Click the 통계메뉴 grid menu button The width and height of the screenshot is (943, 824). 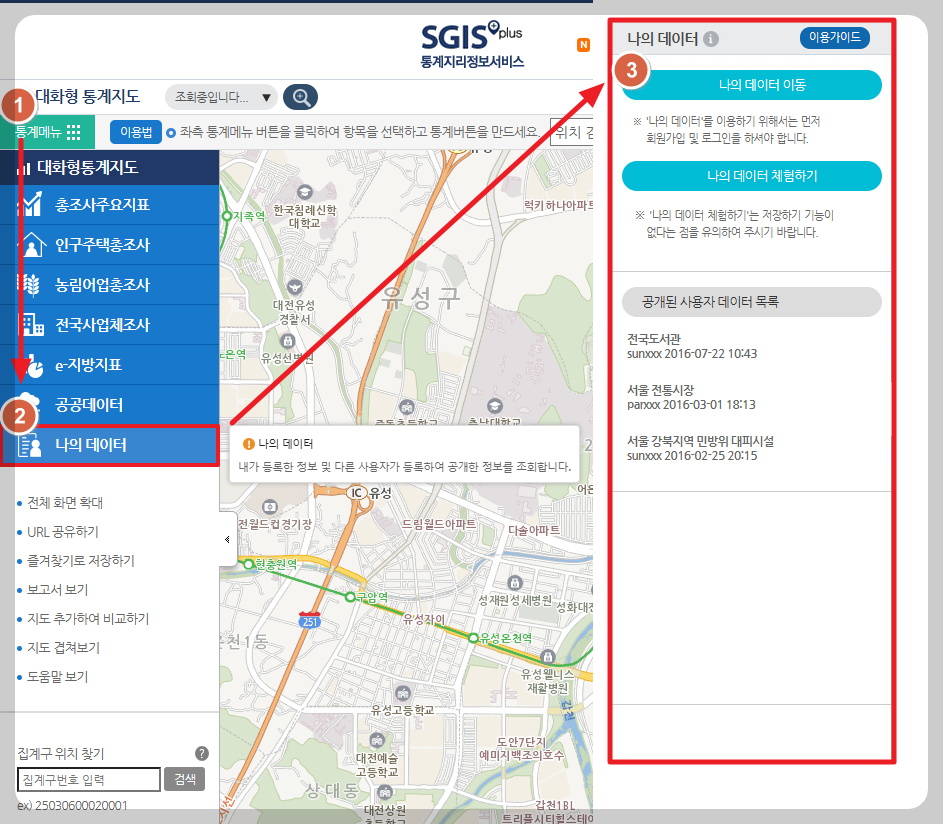click(48, 132)
